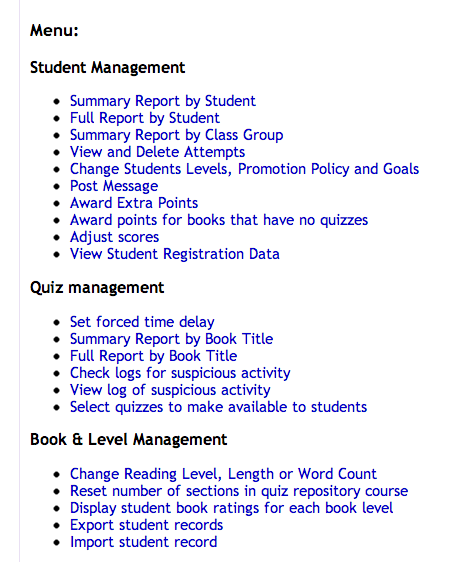
Task: Open Summary Report by Class Group
Action: click(x=176, y=135)
